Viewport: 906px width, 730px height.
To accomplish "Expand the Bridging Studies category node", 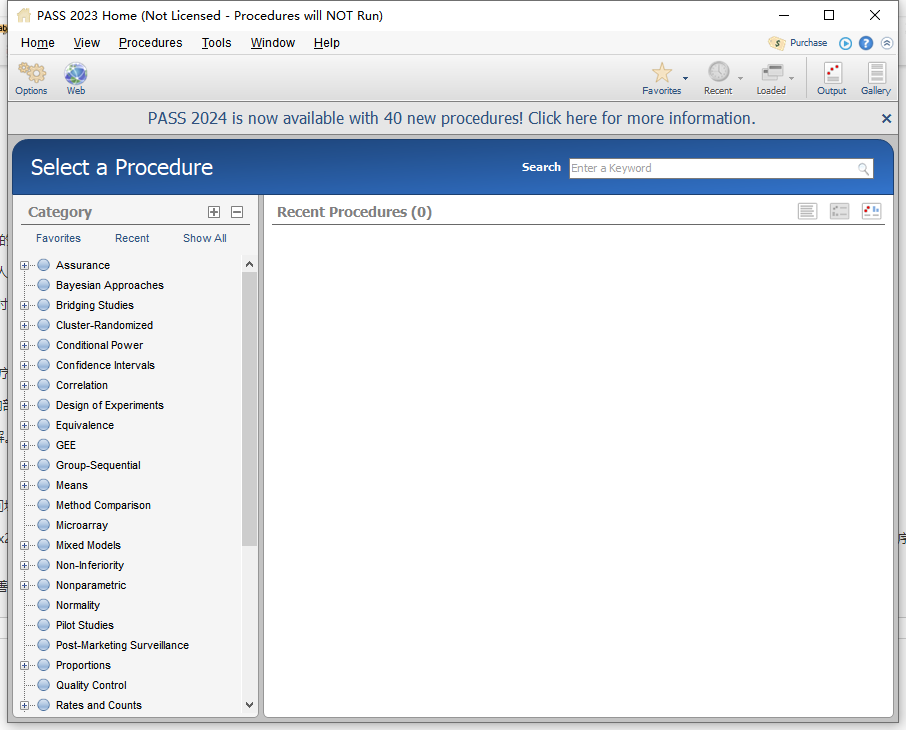I will 24,305.
